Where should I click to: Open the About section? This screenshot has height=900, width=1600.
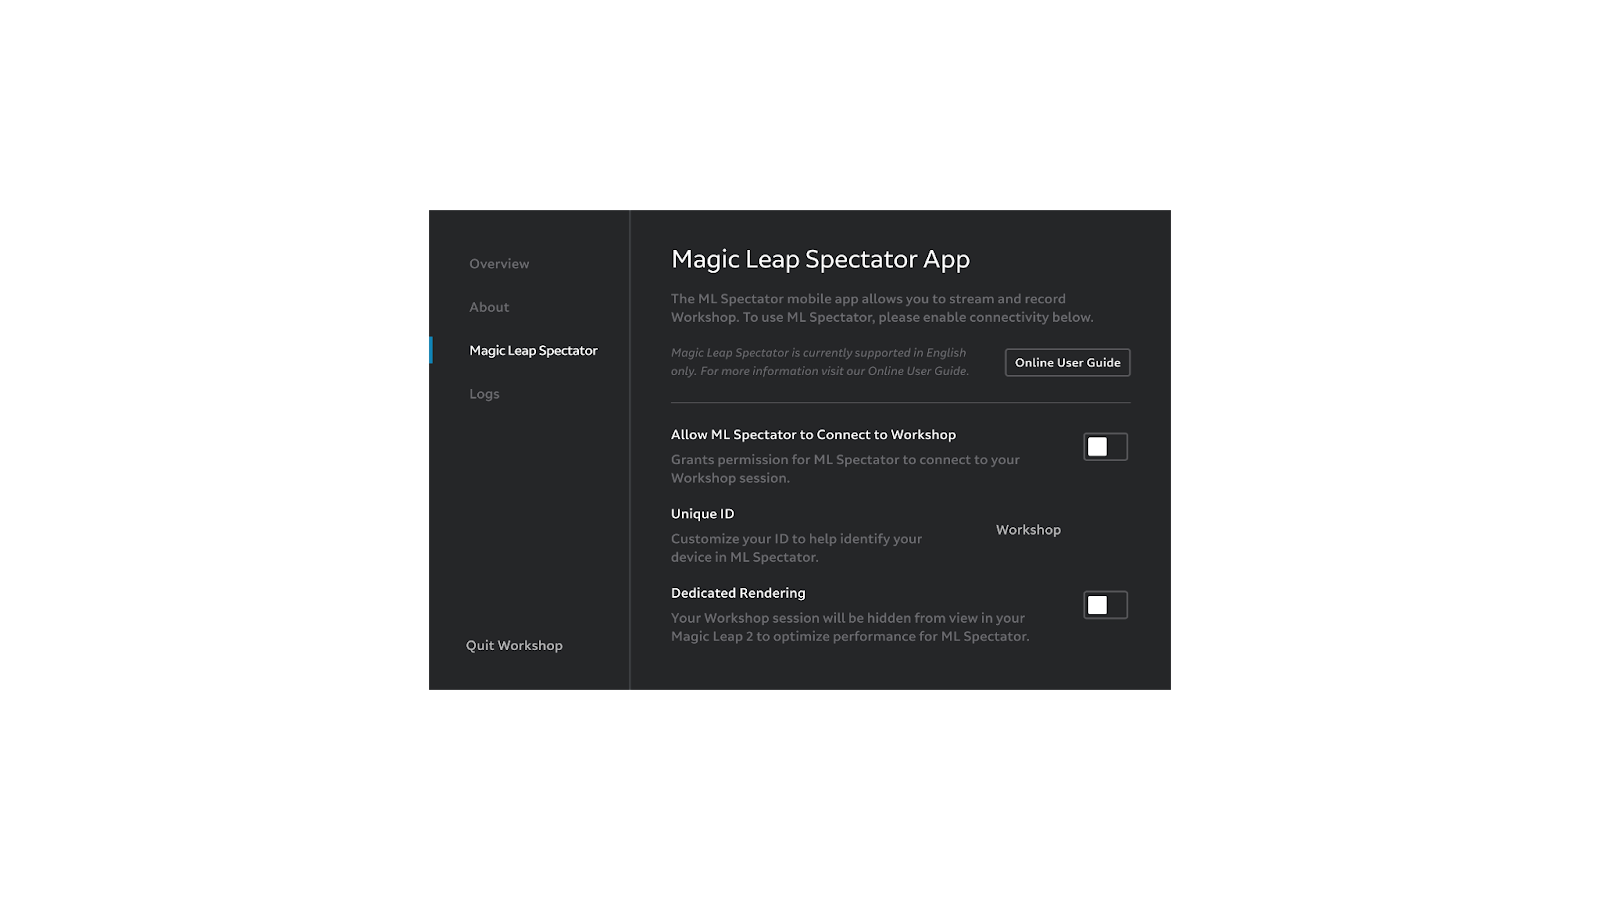coord(489,307)
